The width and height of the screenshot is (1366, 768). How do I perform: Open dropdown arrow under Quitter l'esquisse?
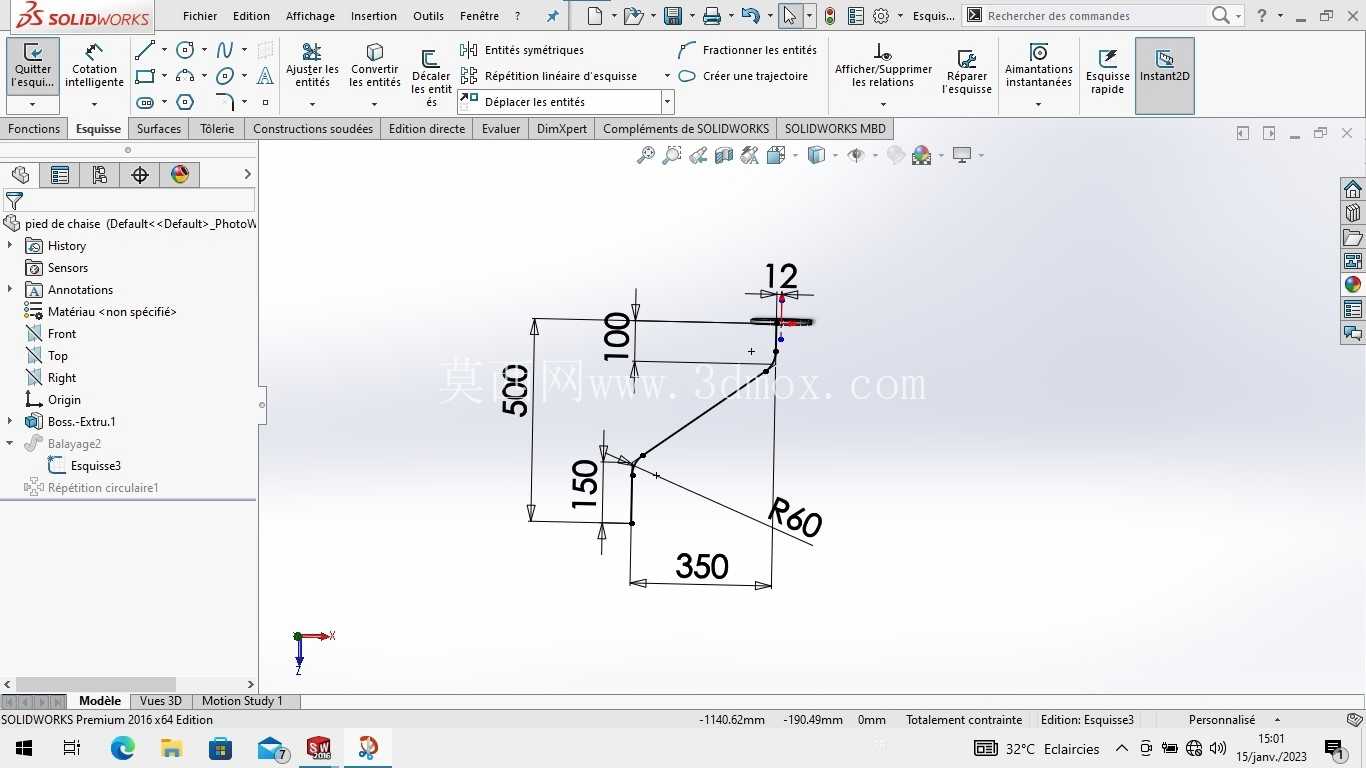tap(33, 104)
